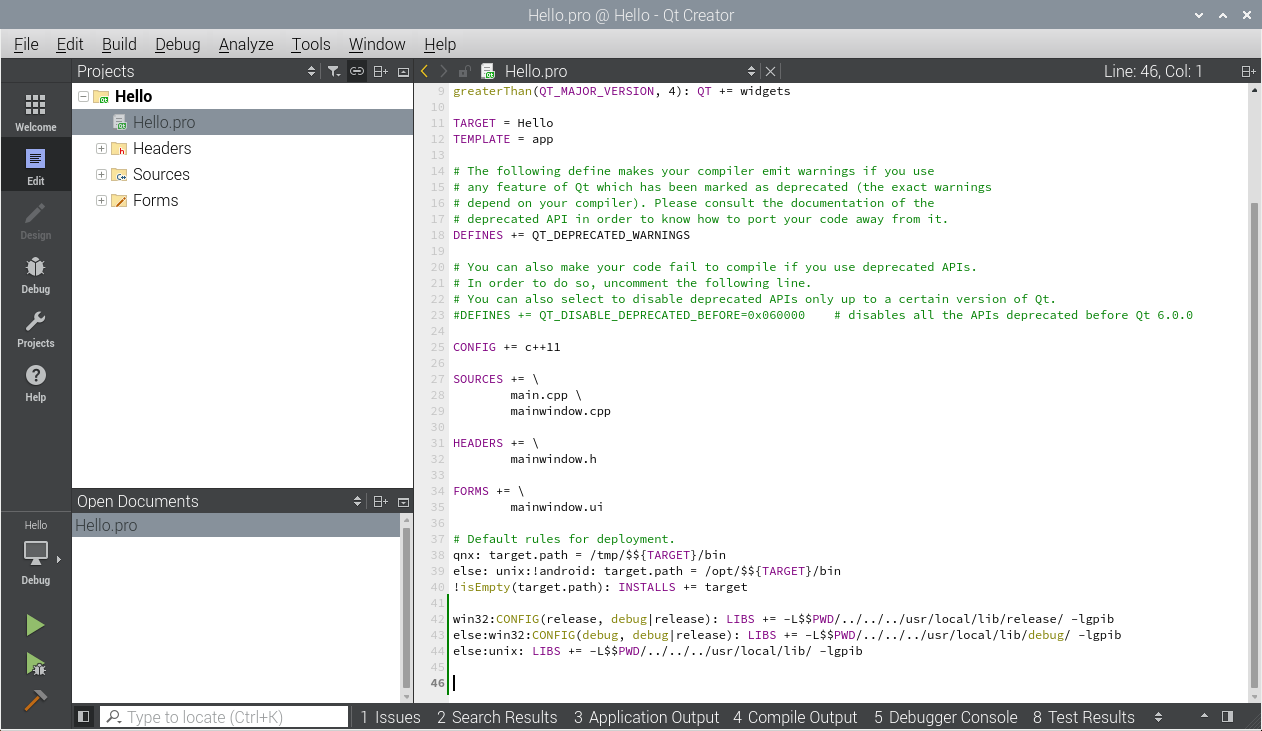This screenshot has width=1262, height=731.
Task: Close the Open Documents panel
Action: pos(403,501)
